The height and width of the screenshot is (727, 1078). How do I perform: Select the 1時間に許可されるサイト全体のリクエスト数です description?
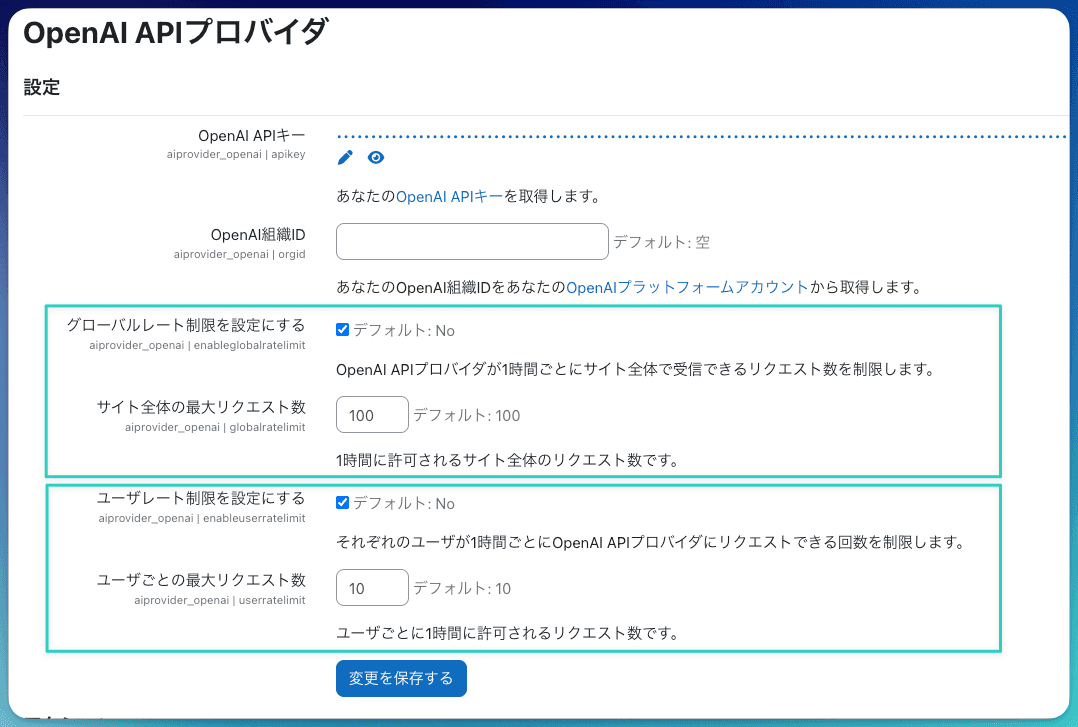[x=507, y=460]
